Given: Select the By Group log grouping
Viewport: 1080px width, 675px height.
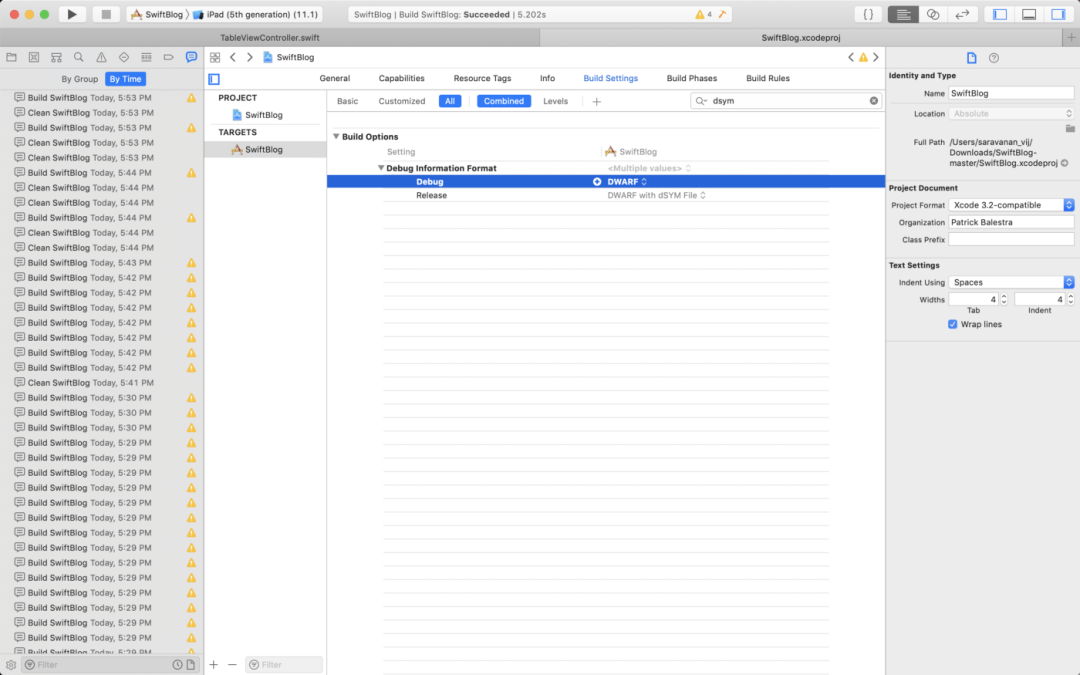Looking at the screenshot, I should [79, 79].
